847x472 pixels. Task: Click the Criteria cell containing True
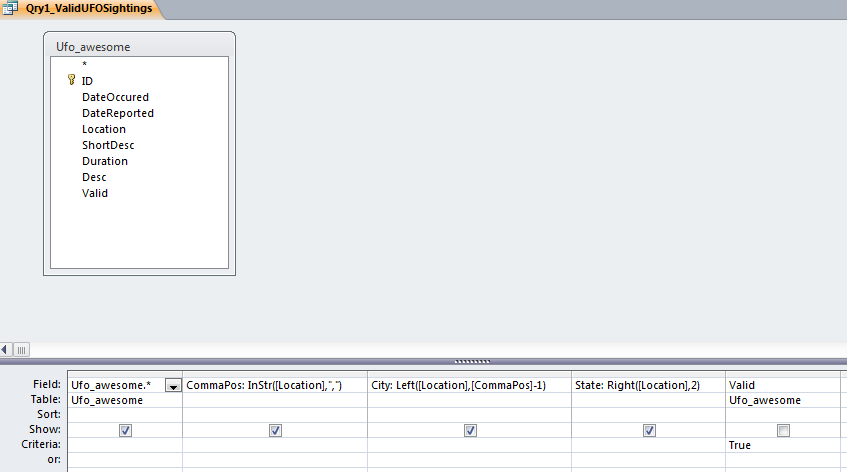click(x=782, y=445)
